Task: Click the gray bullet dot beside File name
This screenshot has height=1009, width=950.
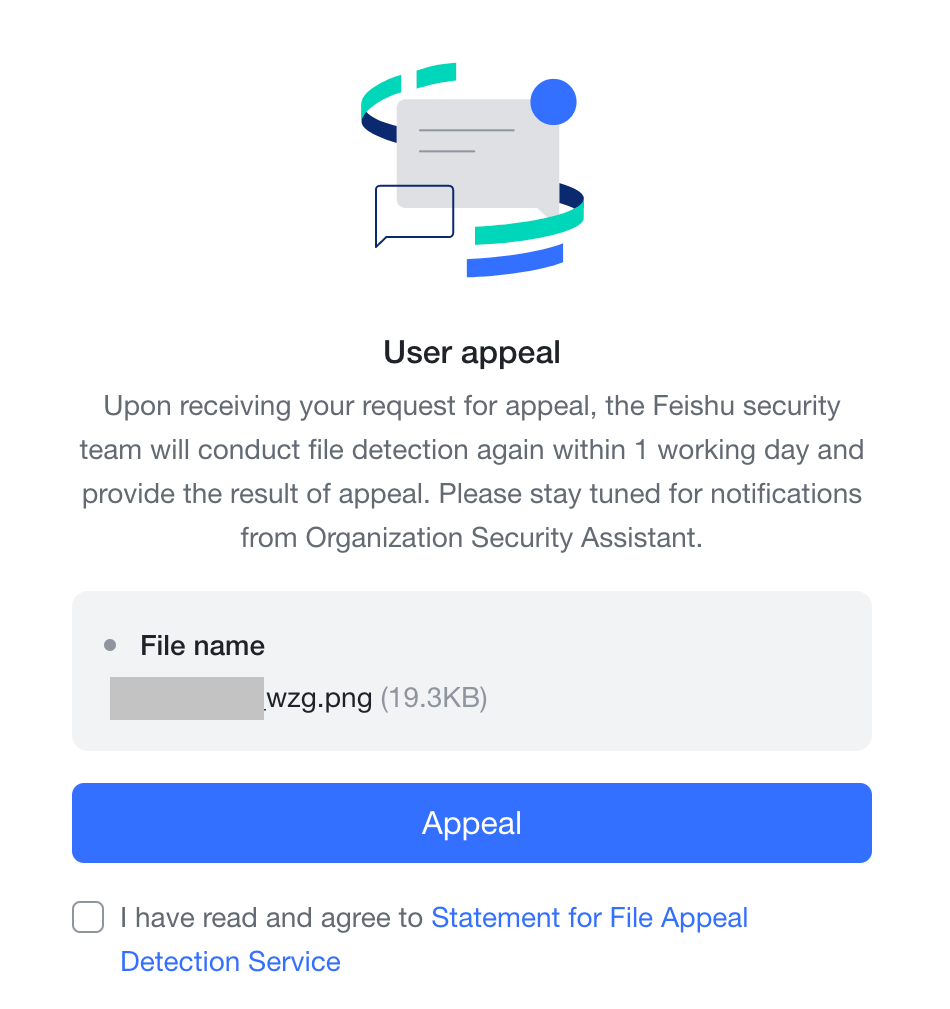Action: (110, 645)
